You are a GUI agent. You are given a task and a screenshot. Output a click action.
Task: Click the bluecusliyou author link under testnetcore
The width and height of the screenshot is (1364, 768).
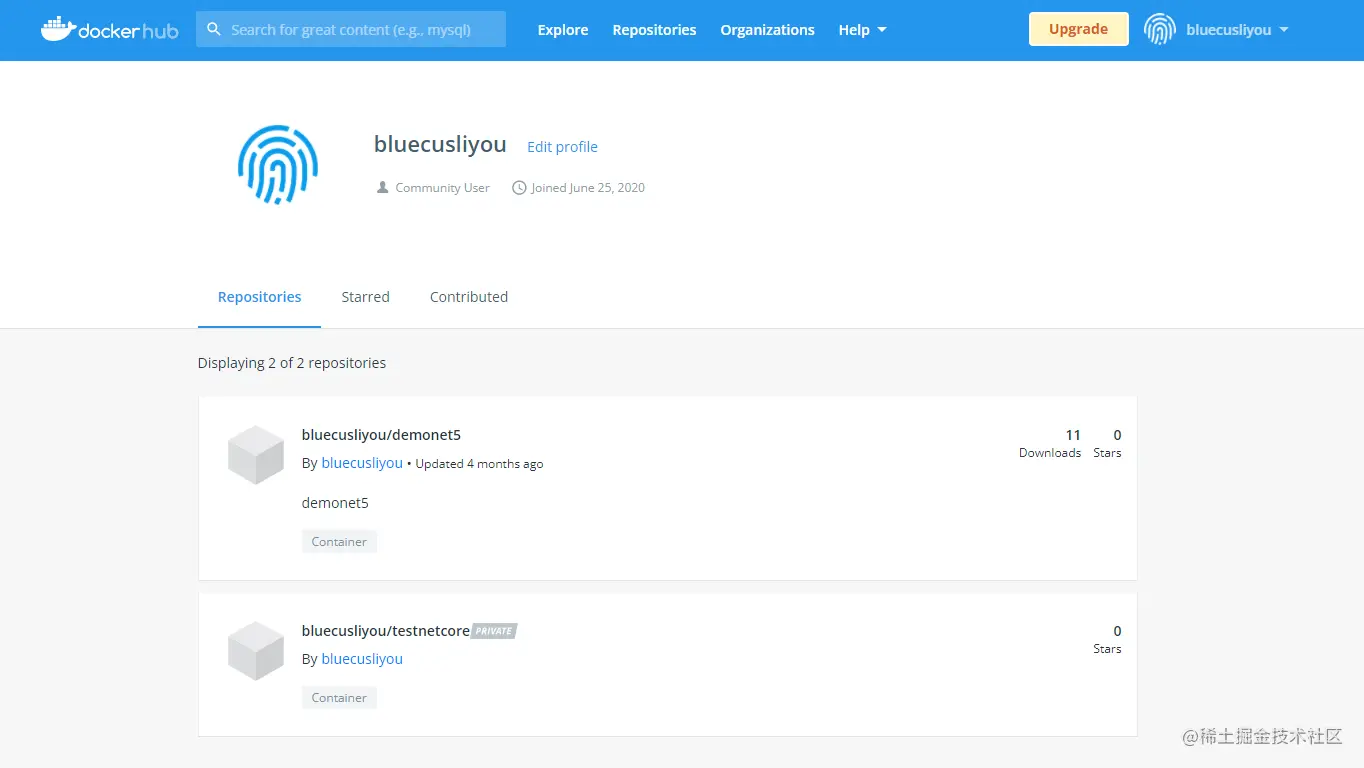(362, 659)
